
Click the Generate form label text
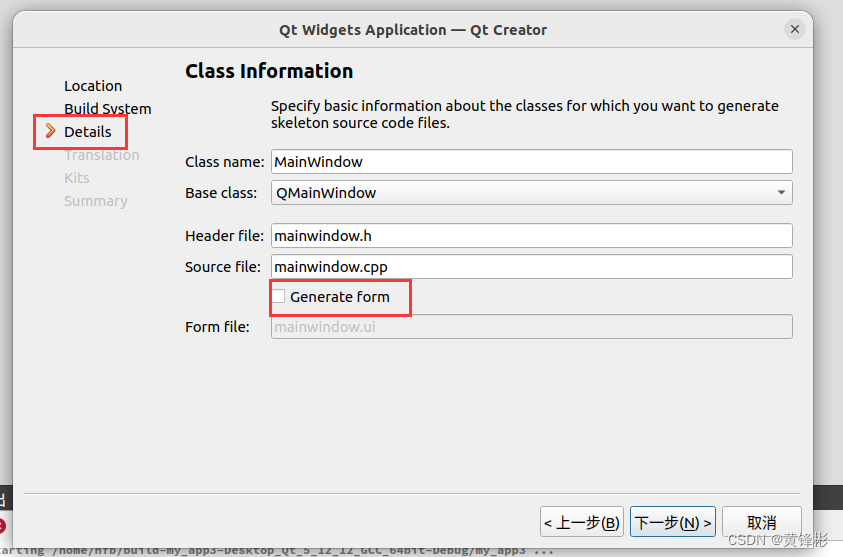click(x=340, y=297)
